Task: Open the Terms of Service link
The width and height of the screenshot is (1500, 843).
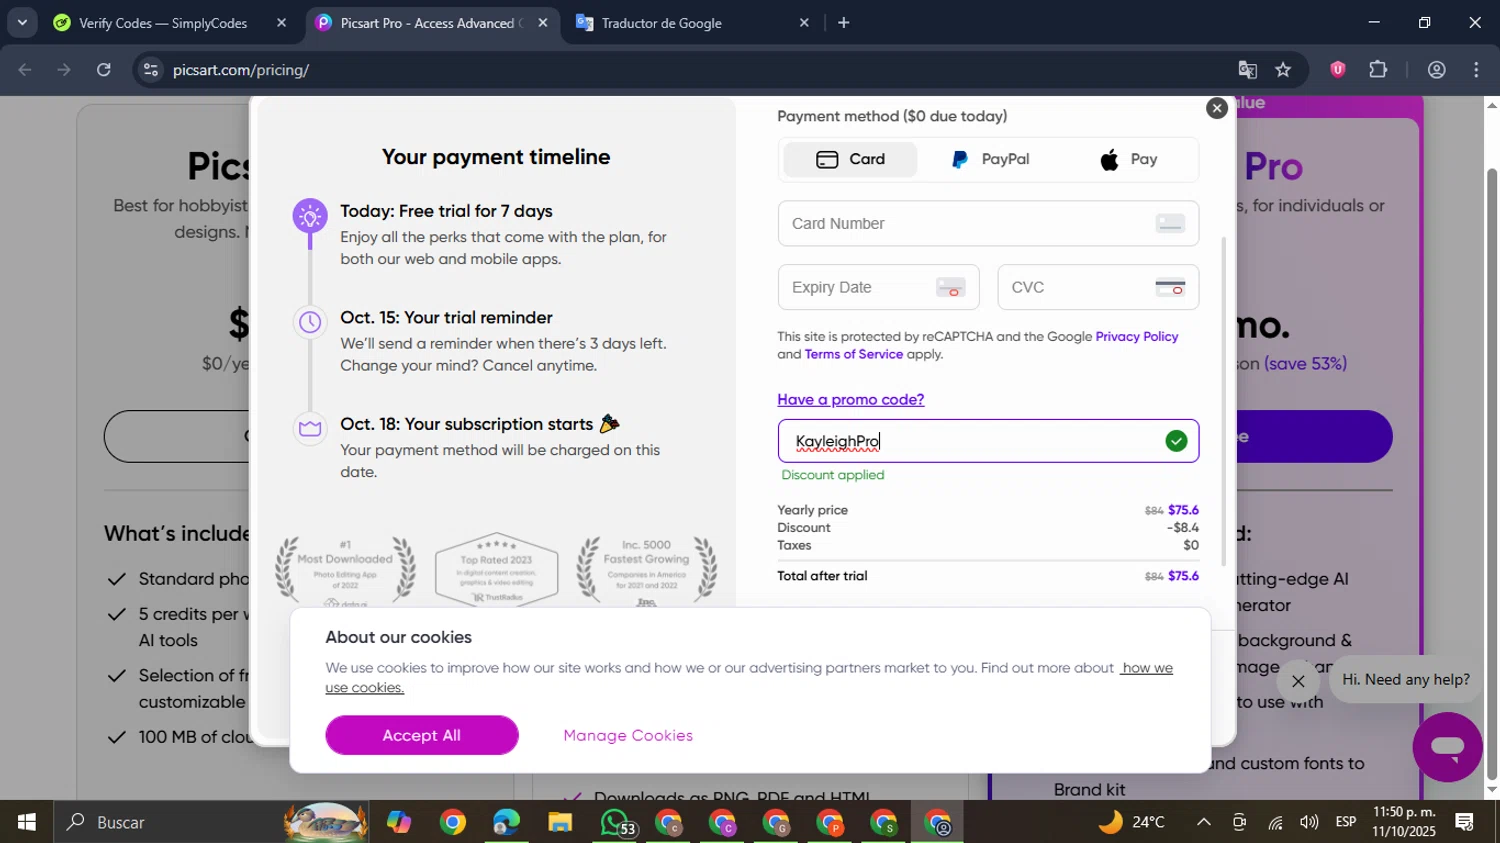Action: point(853,354)
